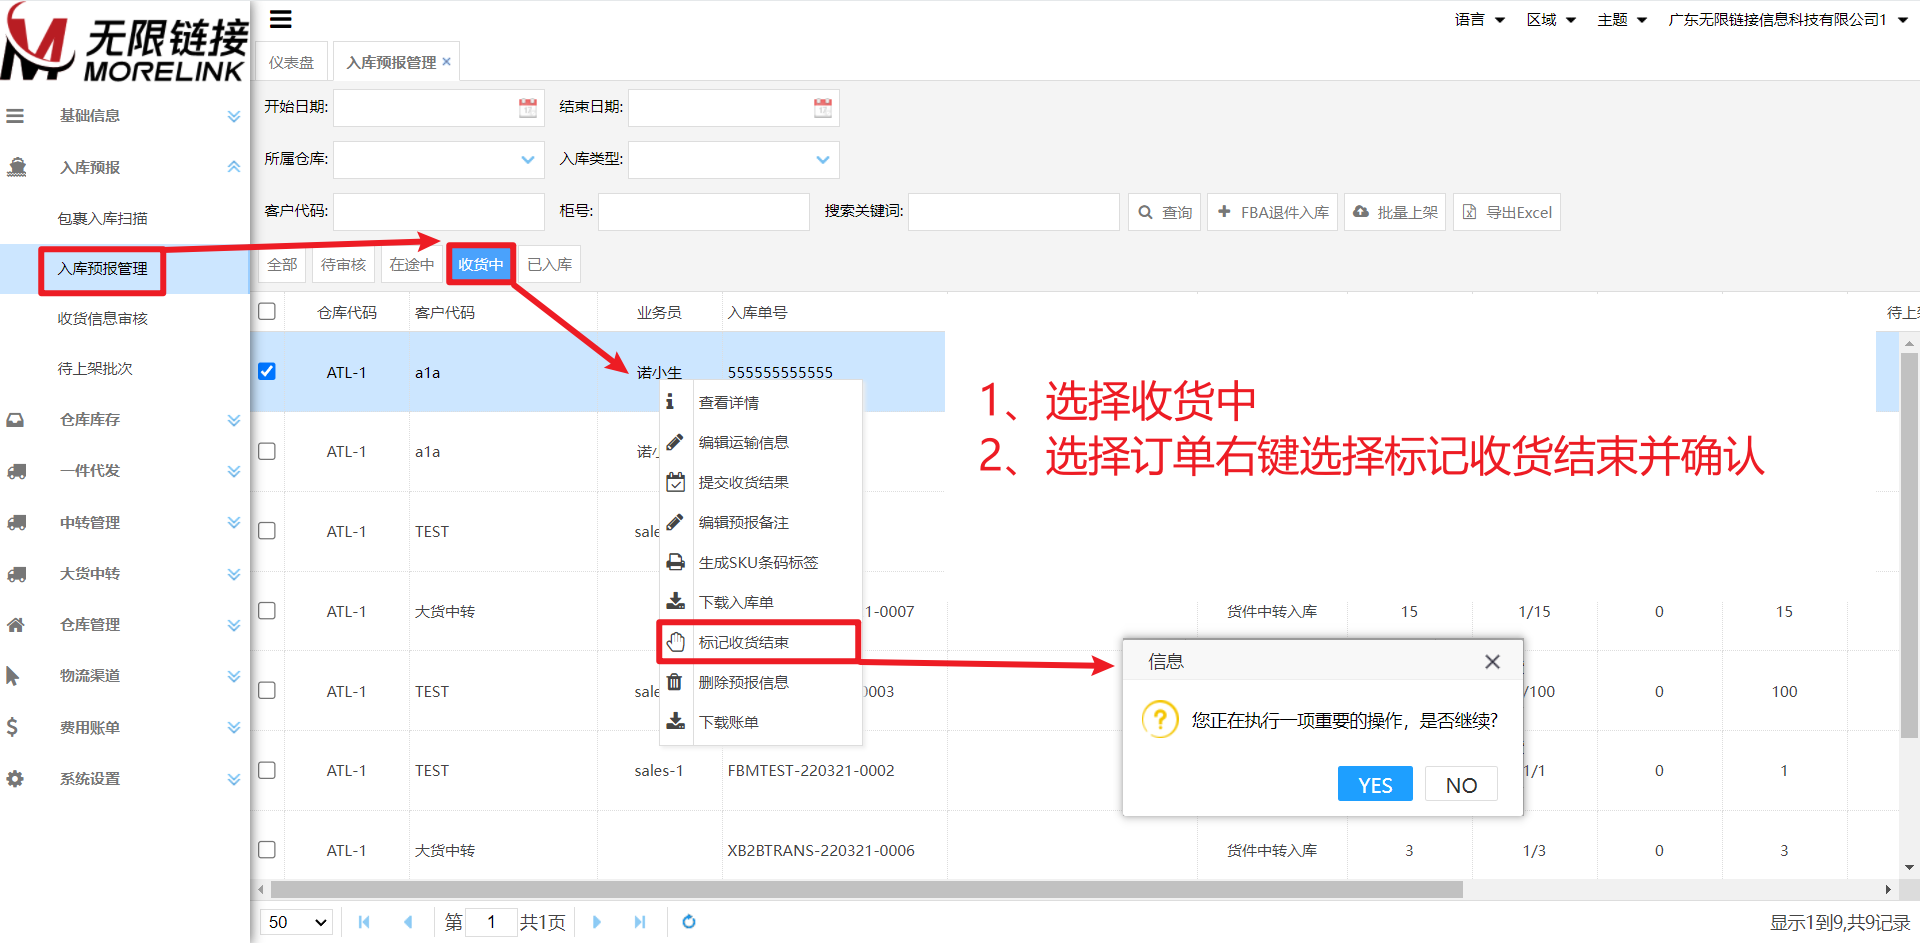
Task: Open the 区域 region dropdown
Action: click(1551, 20)
